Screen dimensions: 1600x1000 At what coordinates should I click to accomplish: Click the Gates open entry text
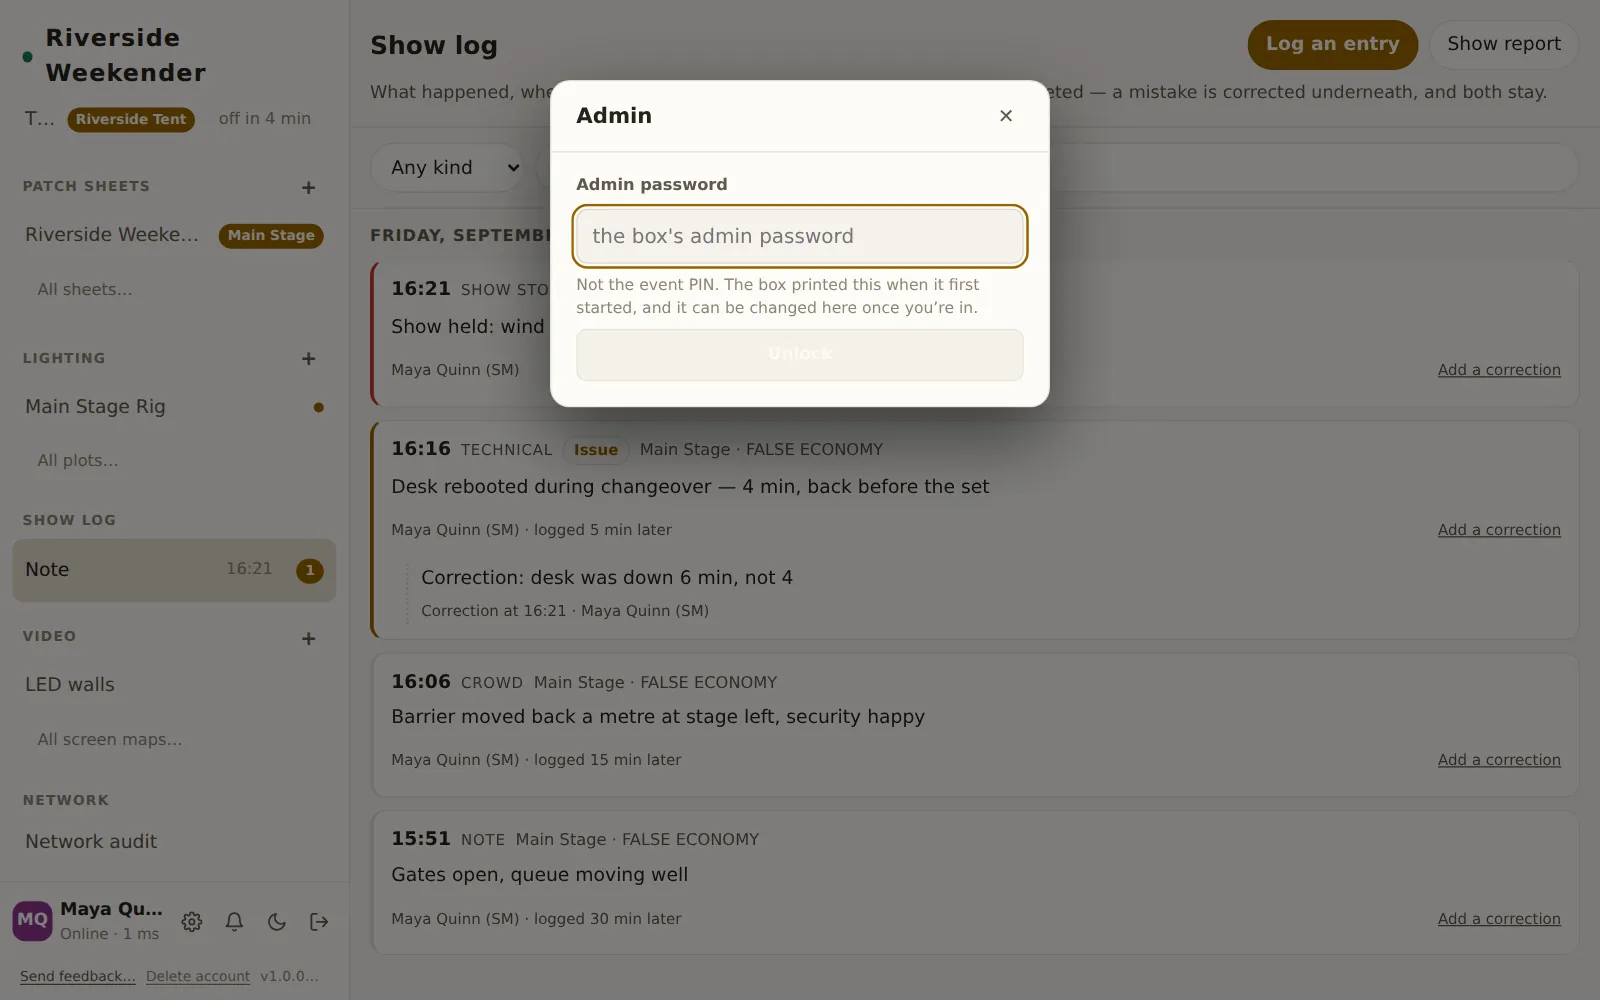pyautogui.click(x=540, y=875)
